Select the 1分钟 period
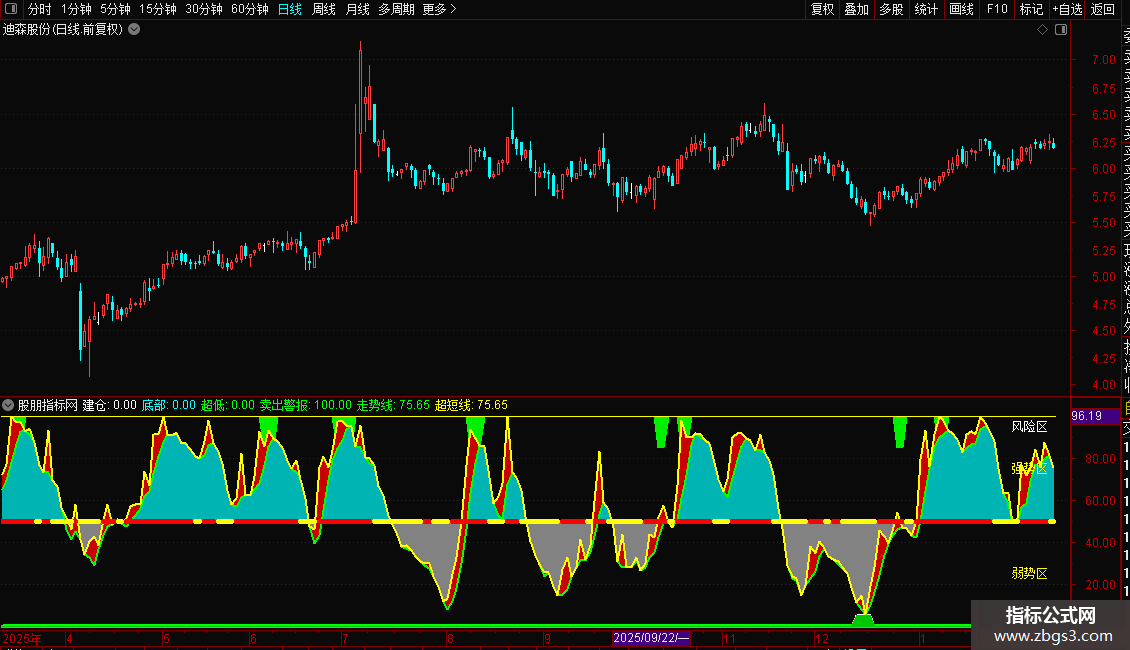 pyautogui.click(x=76, y=9)
